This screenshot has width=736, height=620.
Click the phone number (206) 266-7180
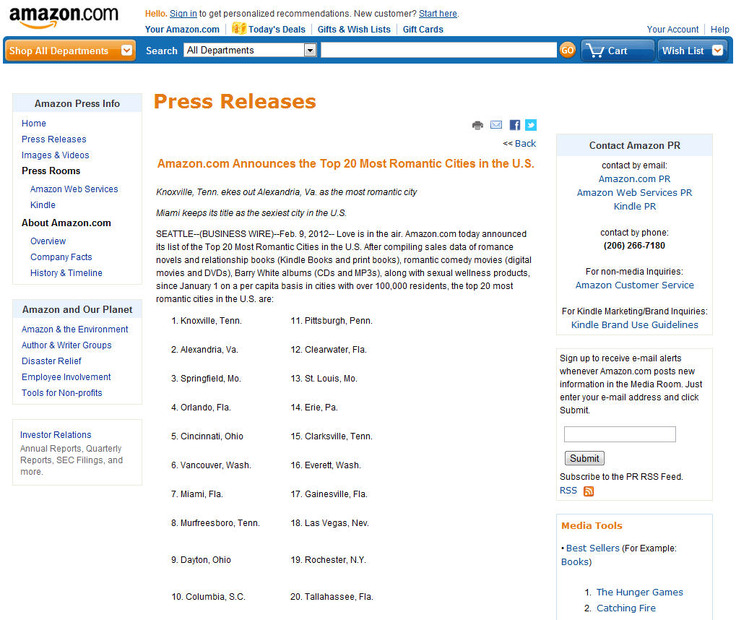[634, 245]
